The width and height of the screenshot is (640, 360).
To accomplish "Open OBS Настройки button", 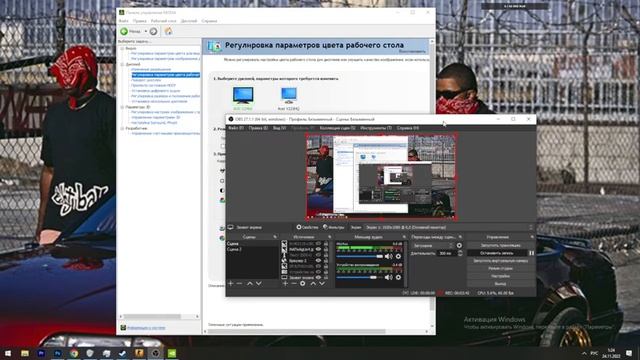I will pyautogui.click(x=500, y=276).
